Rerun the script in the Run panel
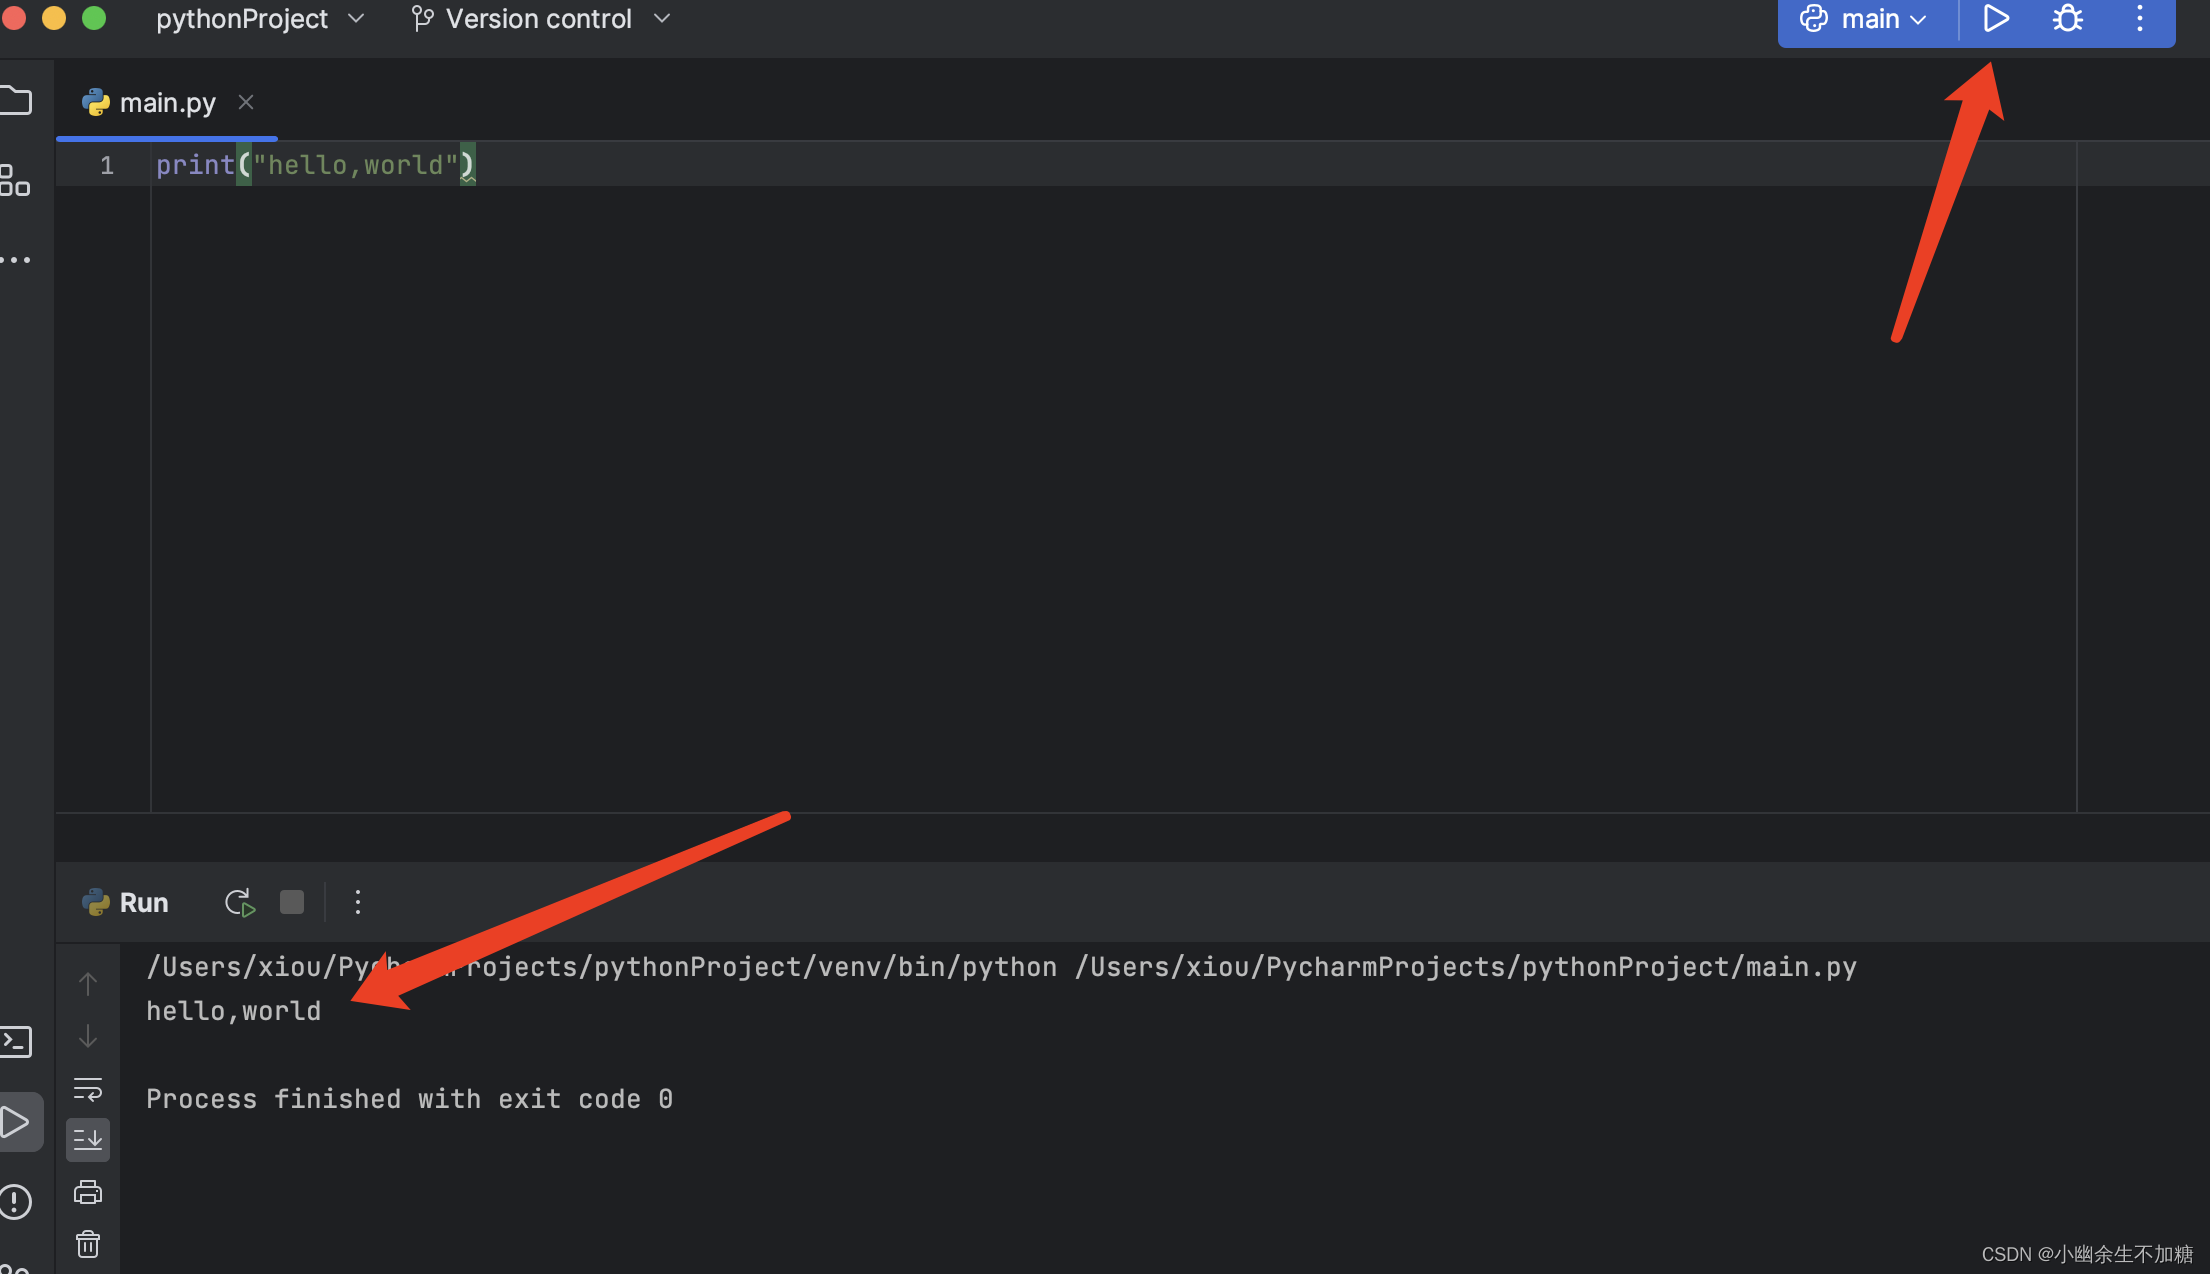This screenshot has width=2210, height=1274. click(x=240, y=903)
